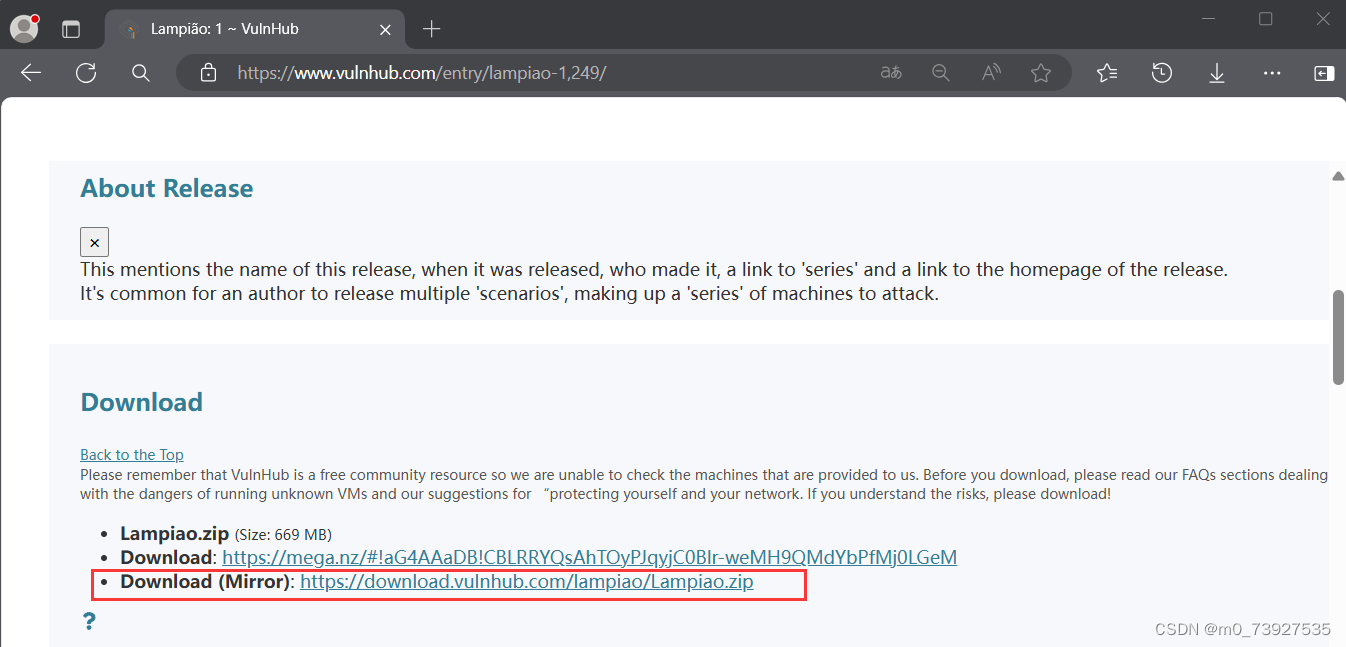The image size is (1346, 647).
Task: View site permissions via the lock icon
Action: (208, 72)
